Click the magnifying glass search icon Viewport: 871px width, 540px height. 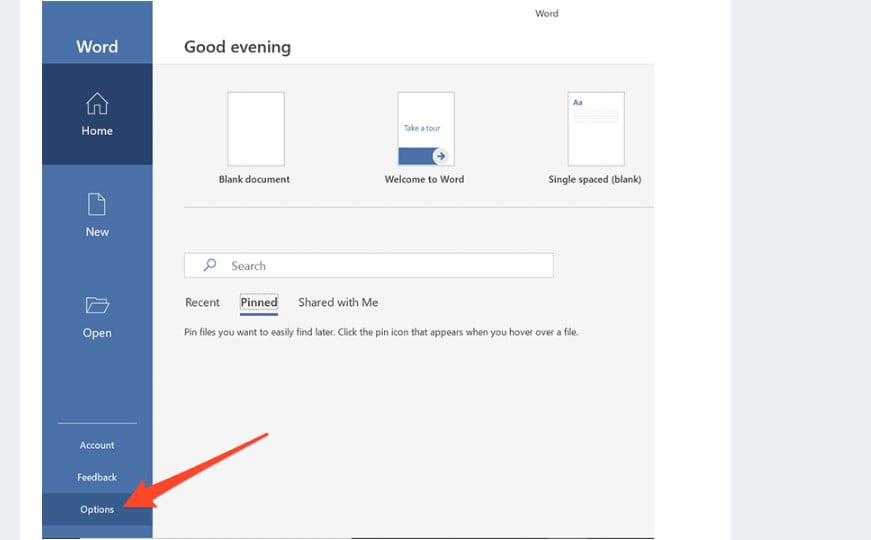pyautogui.click(x=210, y=265)
